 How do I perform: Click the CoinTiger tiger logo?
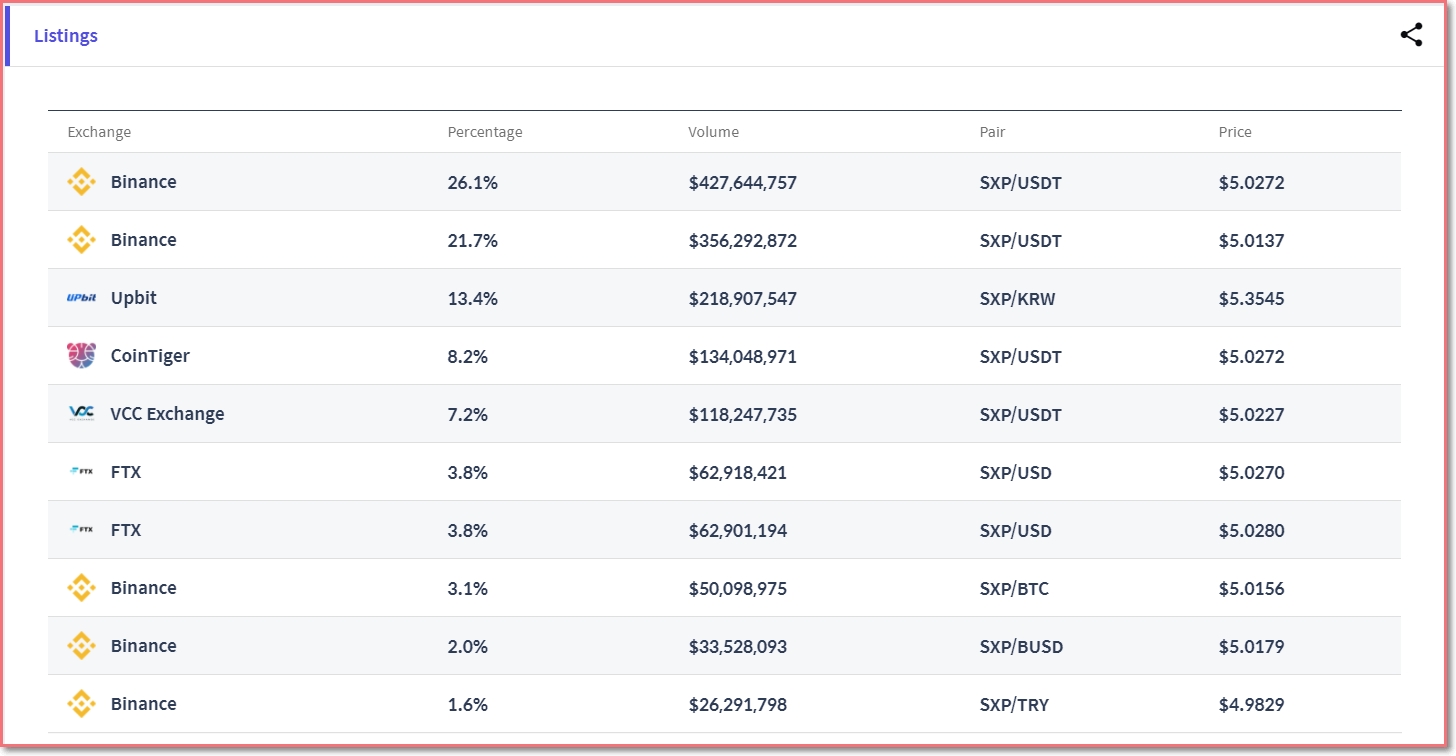tap(81, 356)
